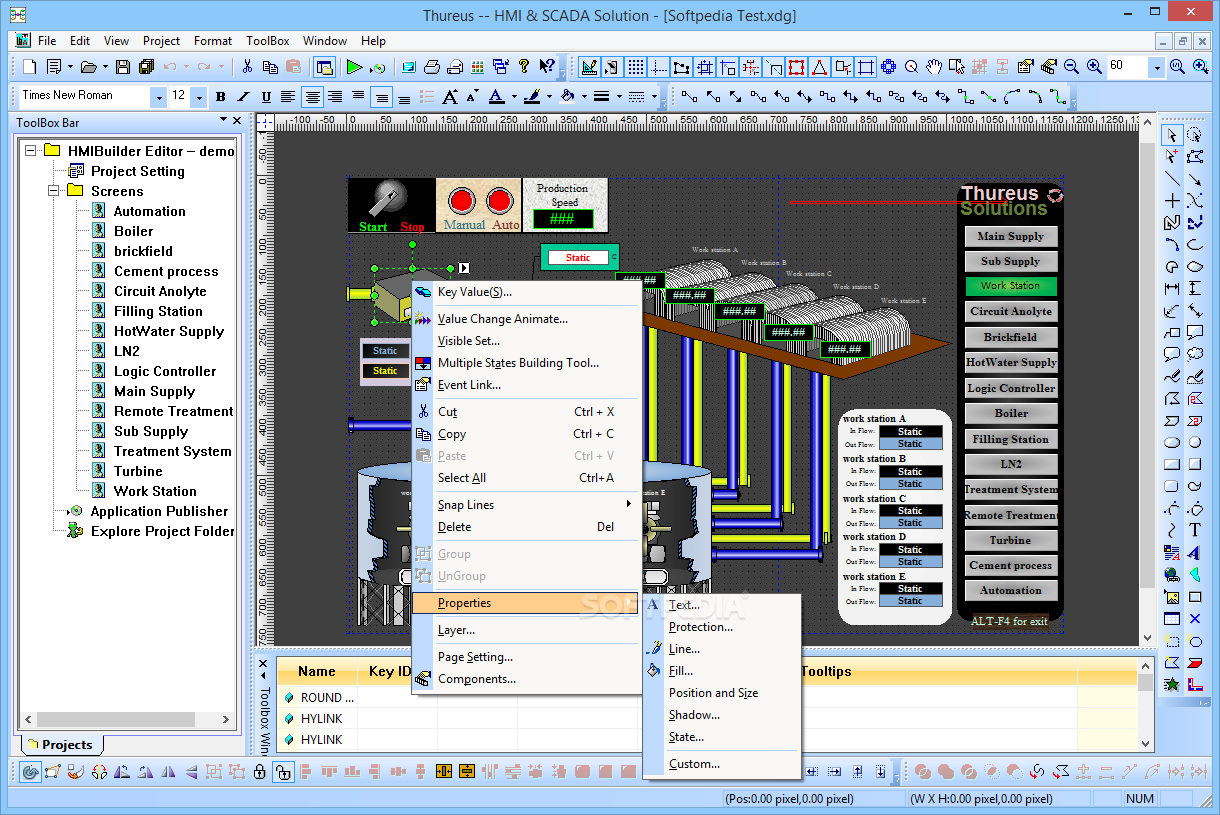Screen dimensions: 1220x815
Task: Collapse the Screens tree folder
Action: (x=53, y=191)
